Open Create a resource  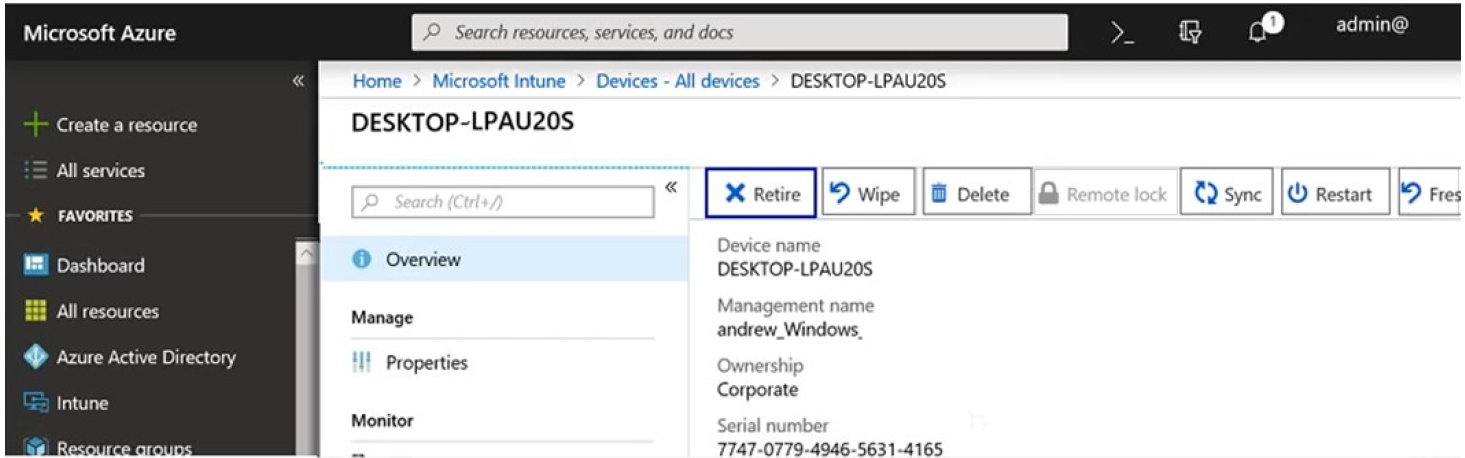[x=127, y=125]
